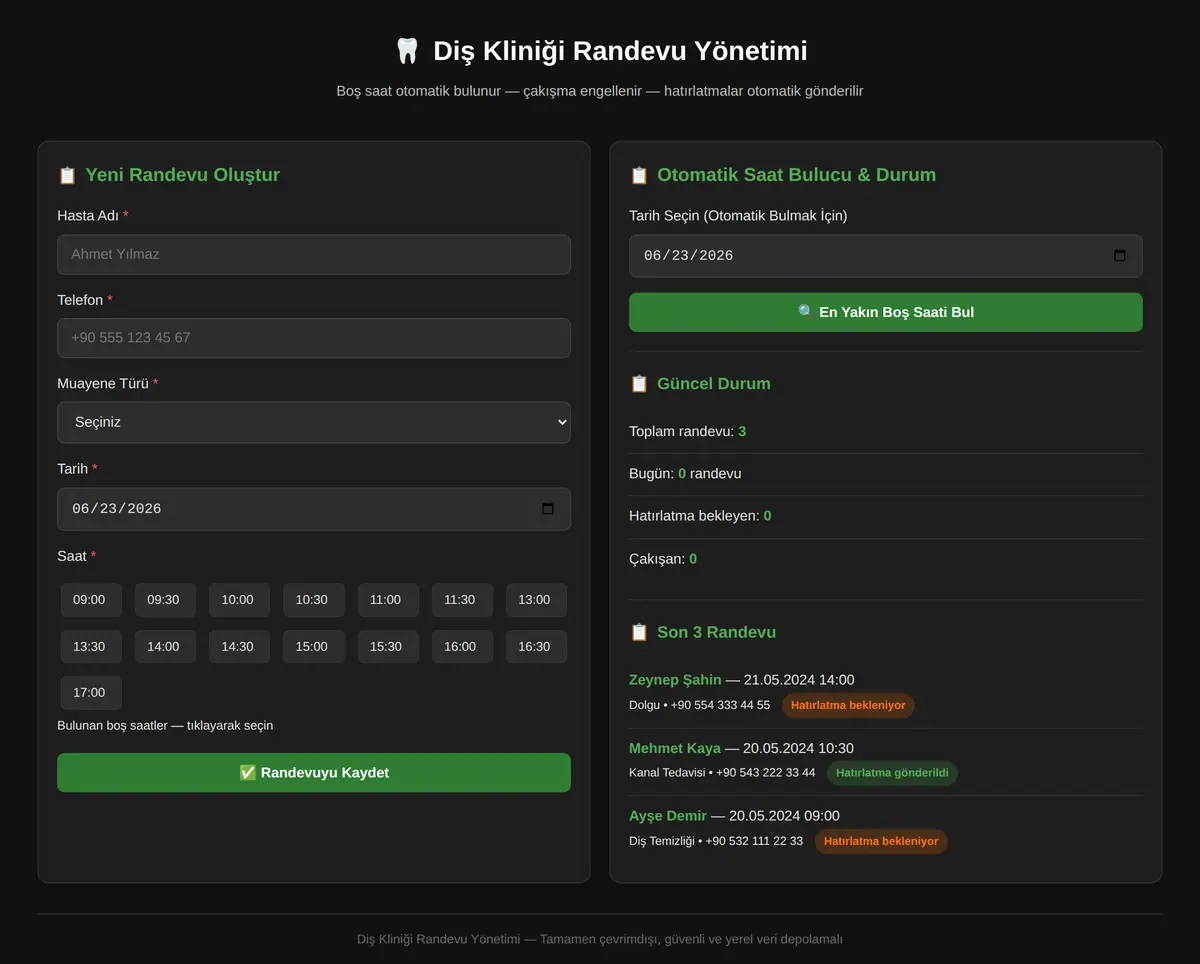This screenshot has height=964, width=1200.
Task: Select the 13:00 time slot
Action: click(x=535, y=600)
